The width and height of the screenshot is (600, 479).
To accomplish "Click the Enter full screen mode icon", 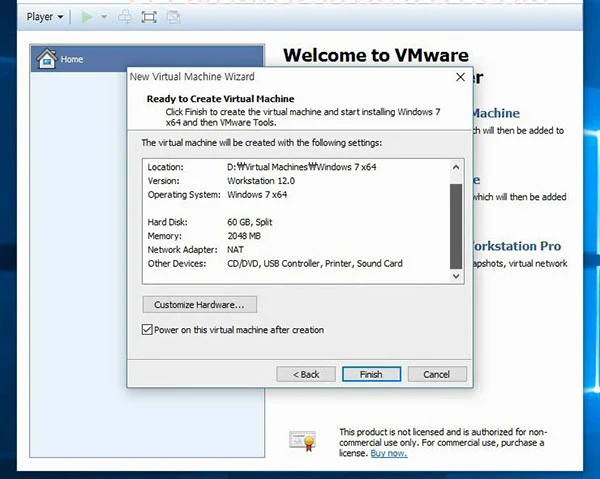I will (149, 17).
